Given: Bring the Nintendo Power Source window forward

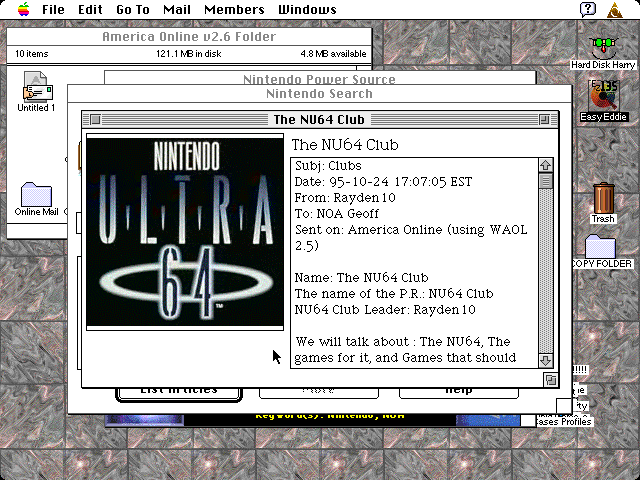Looking at the screenshot, I should point(319,78).
